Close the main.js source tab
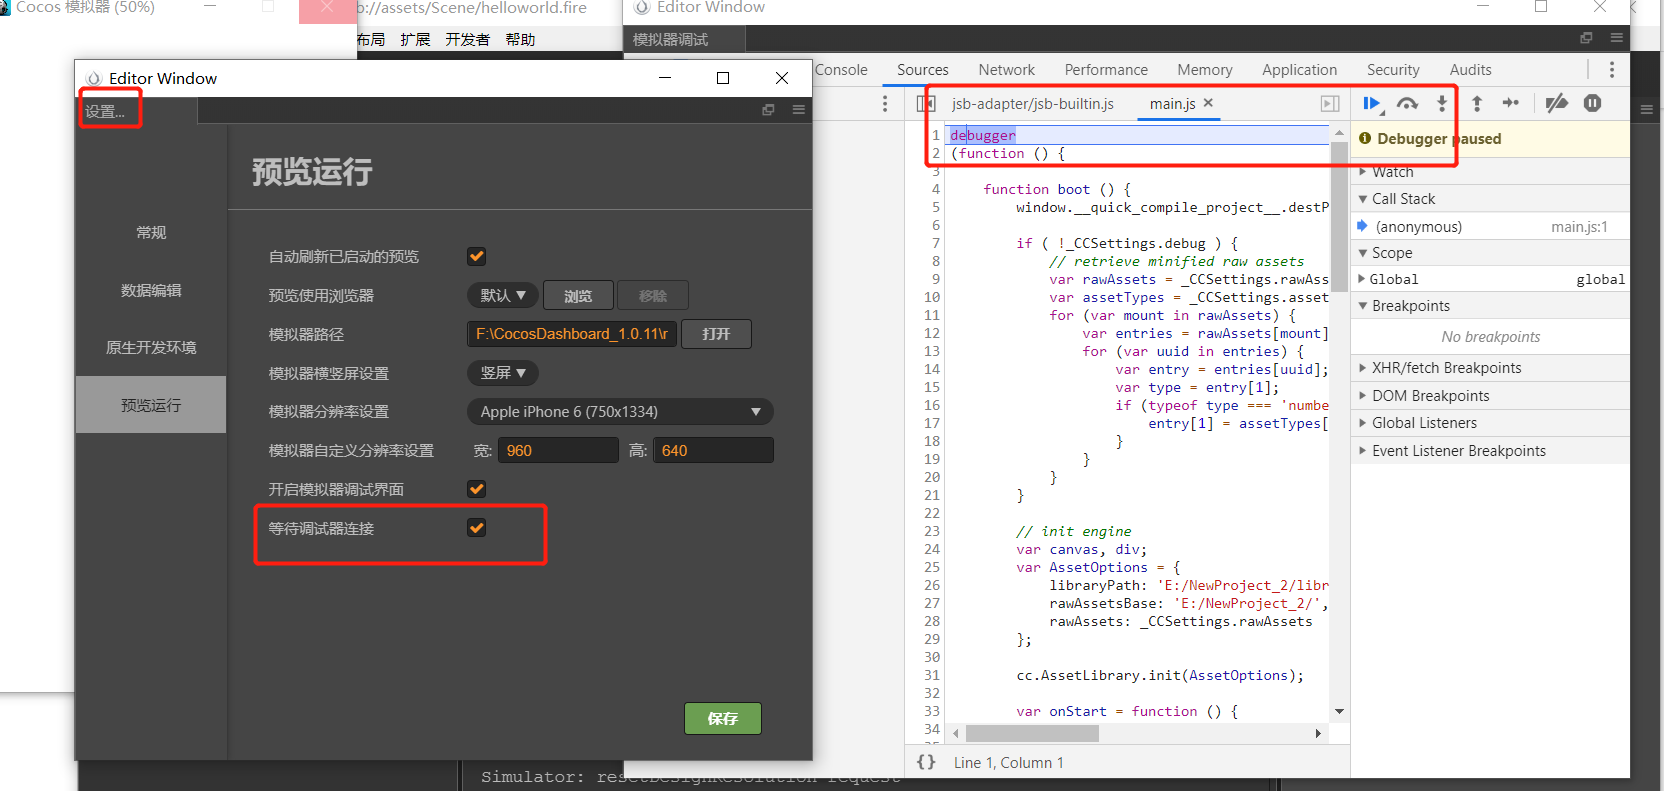This screenshot has width=1664, height=791. [1208, 103]
